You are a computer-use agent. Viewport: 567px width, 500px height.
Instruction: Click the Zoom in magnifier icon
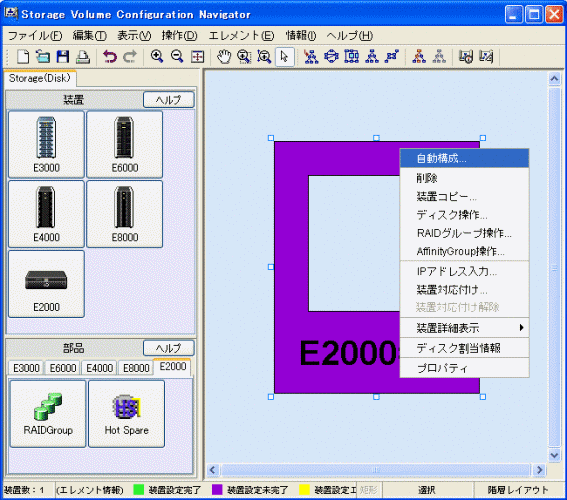(x=157, y=57)
